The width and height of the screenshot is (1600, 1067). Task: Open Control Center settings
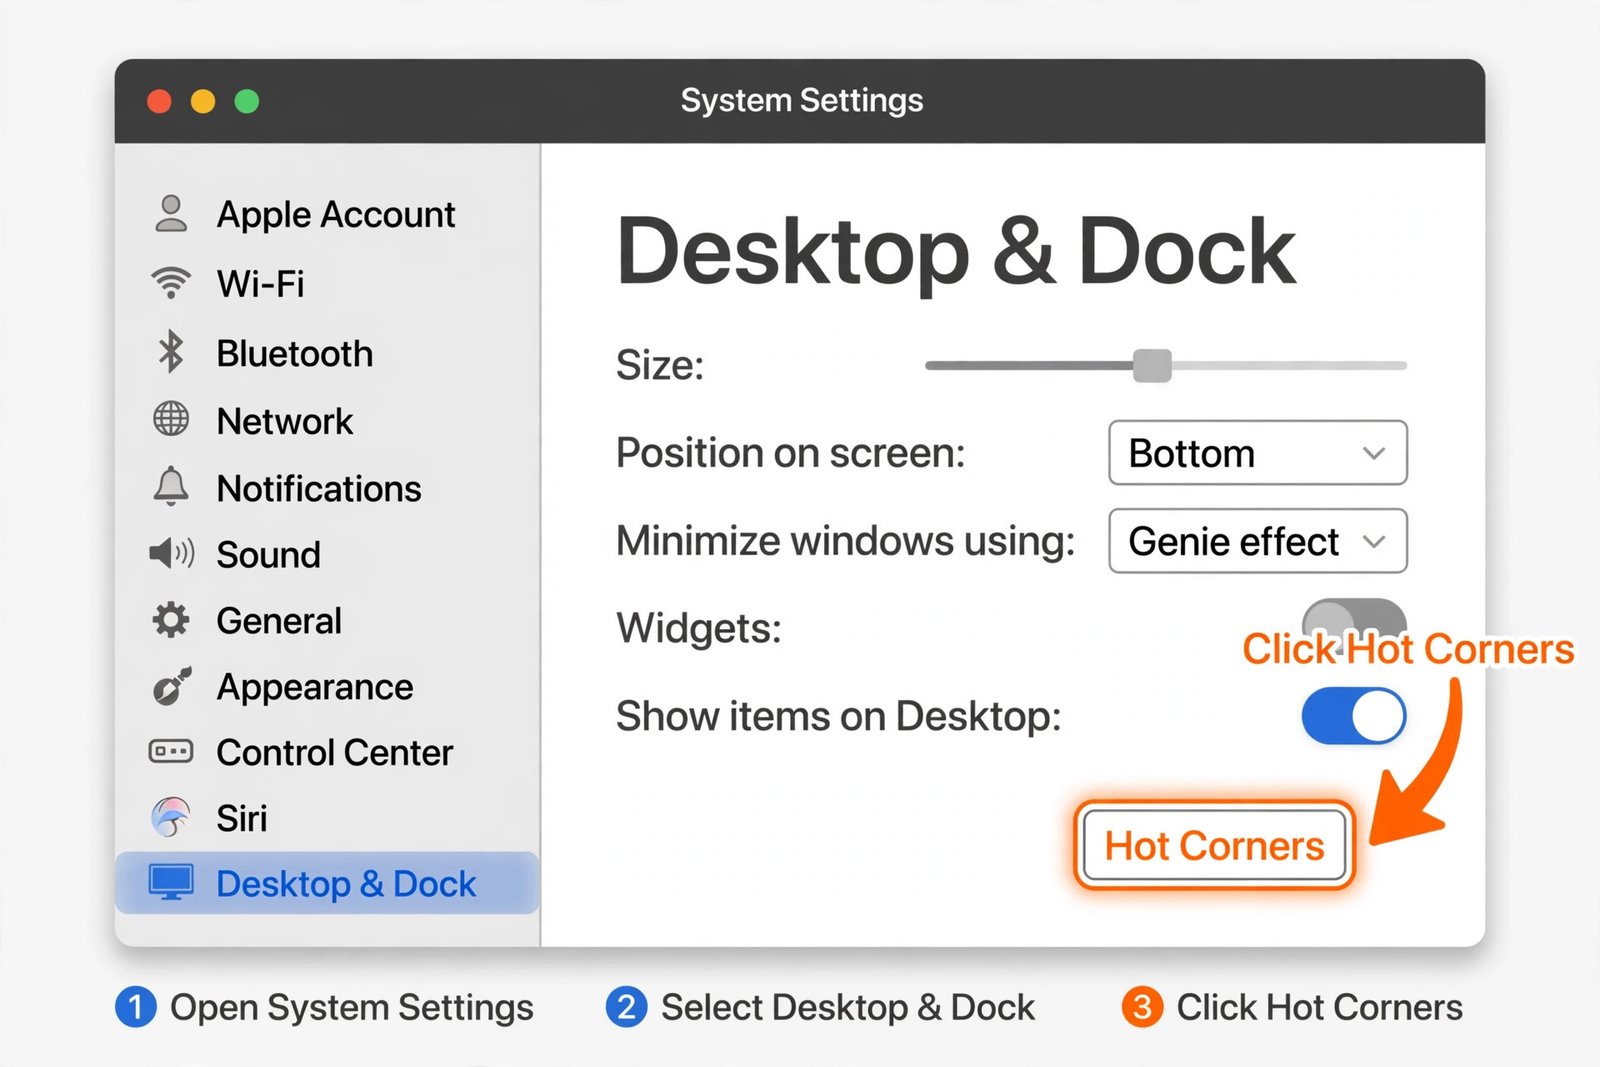pos(327,752)
